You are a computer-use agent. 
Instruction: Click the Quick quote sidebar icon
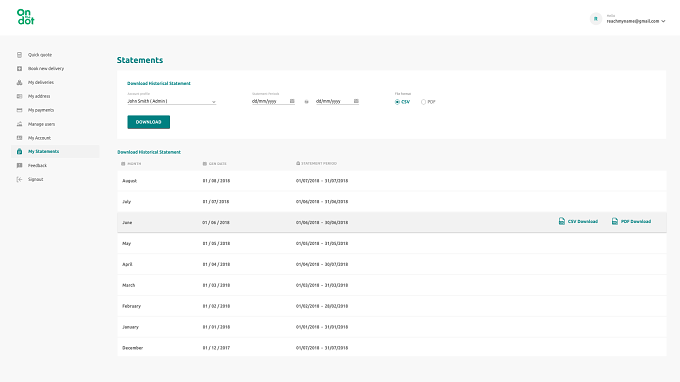pyautogui.click(x=19, y=55)
